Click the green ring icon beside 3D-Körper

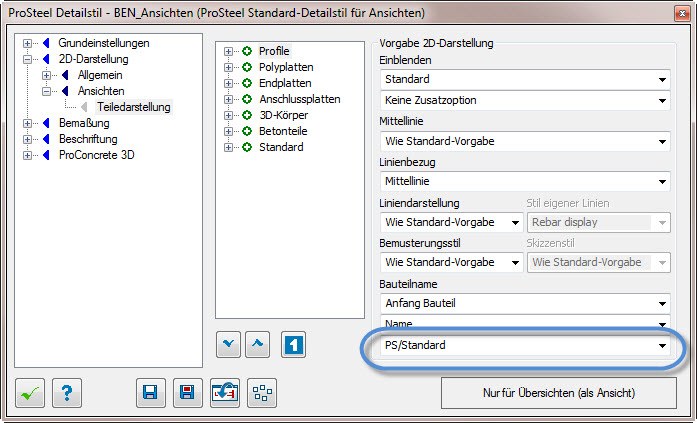coord(247,115)
